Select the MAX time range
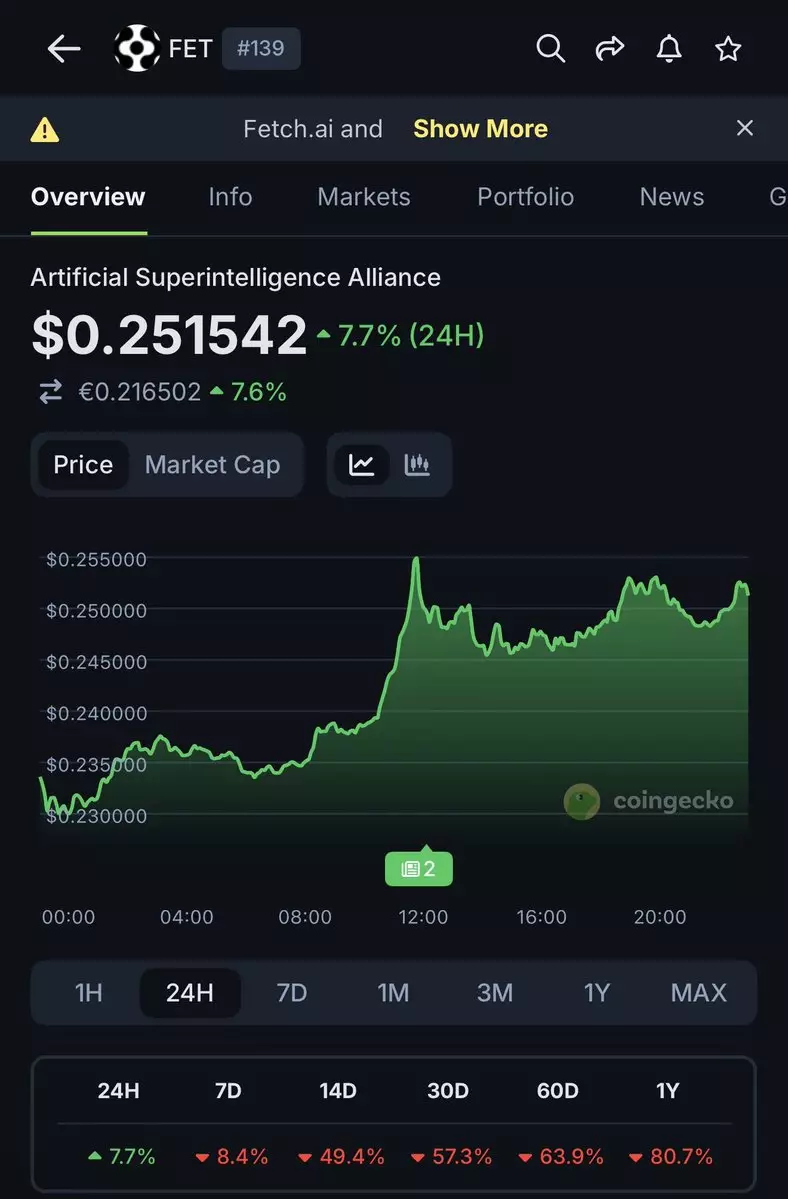The height and width of the screenshot is (1199, 788). click(x=698, y=993)
